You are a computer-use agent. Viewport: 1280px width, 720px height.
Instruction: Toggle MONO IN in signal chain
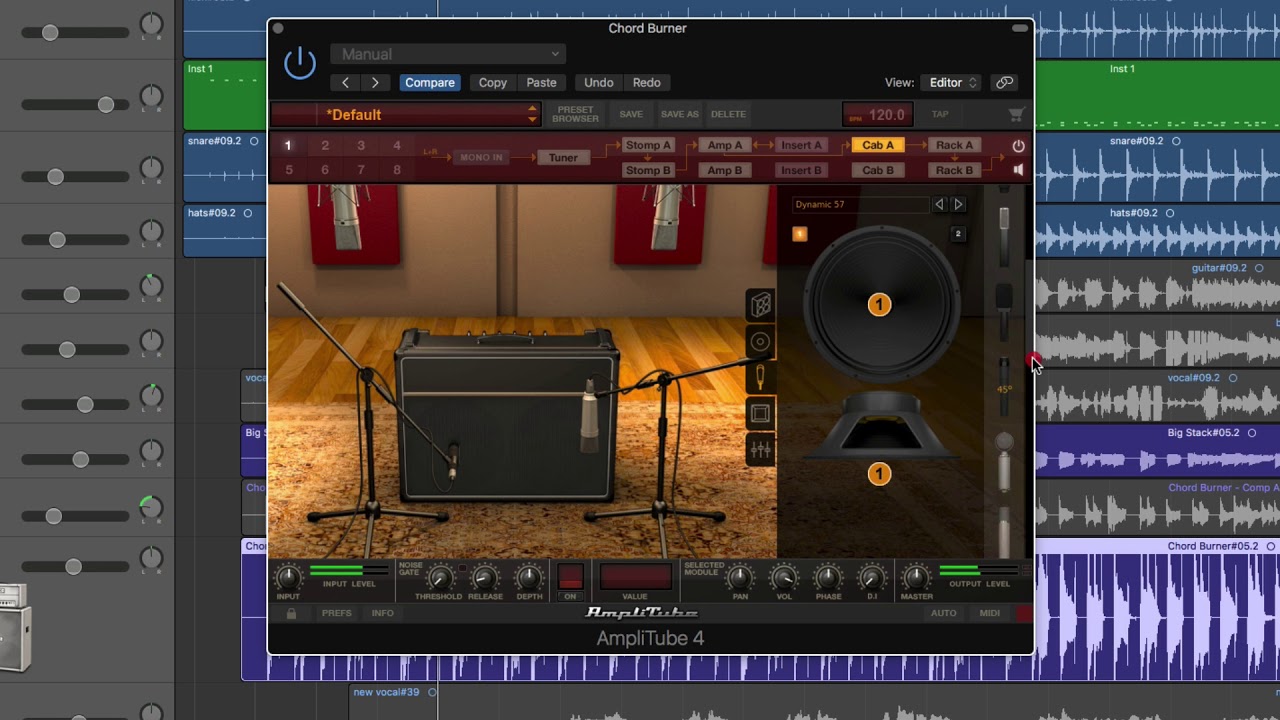(481, 158)
